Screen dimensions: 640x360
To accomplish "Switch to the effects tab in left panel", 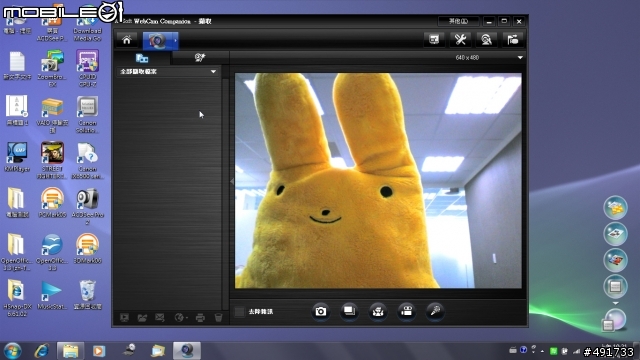I will click(200, 58).
